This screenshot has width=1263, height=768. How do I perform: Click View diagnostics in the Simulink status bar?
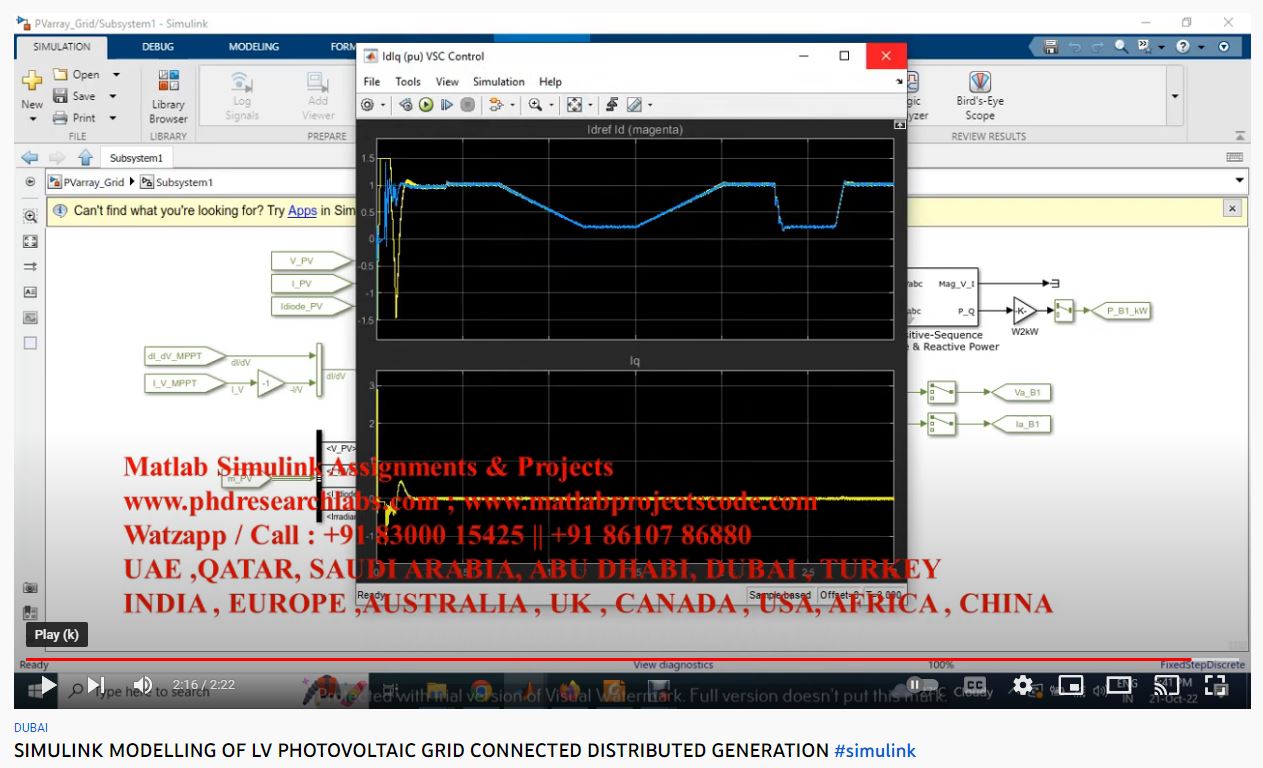click(x=673, y=665)
